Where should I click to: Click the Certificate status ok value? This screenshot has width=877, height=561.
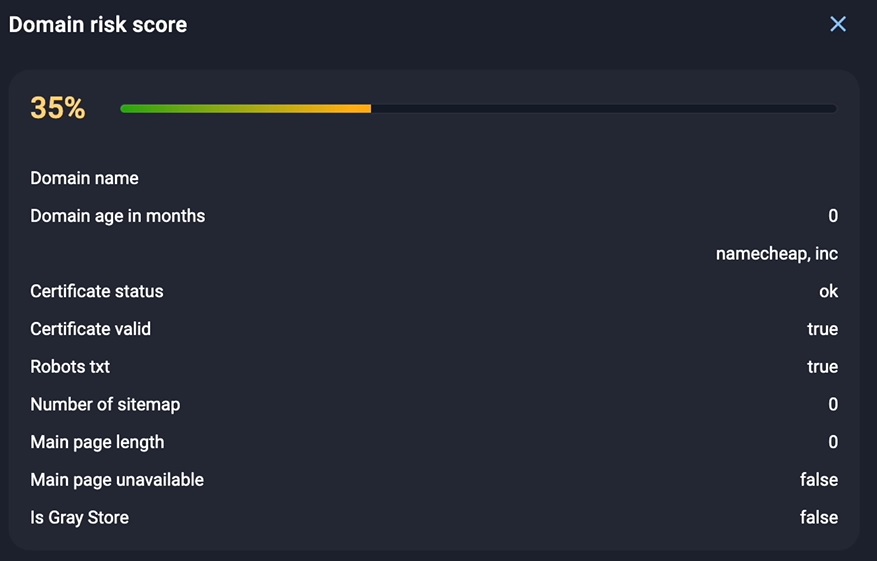828,291
